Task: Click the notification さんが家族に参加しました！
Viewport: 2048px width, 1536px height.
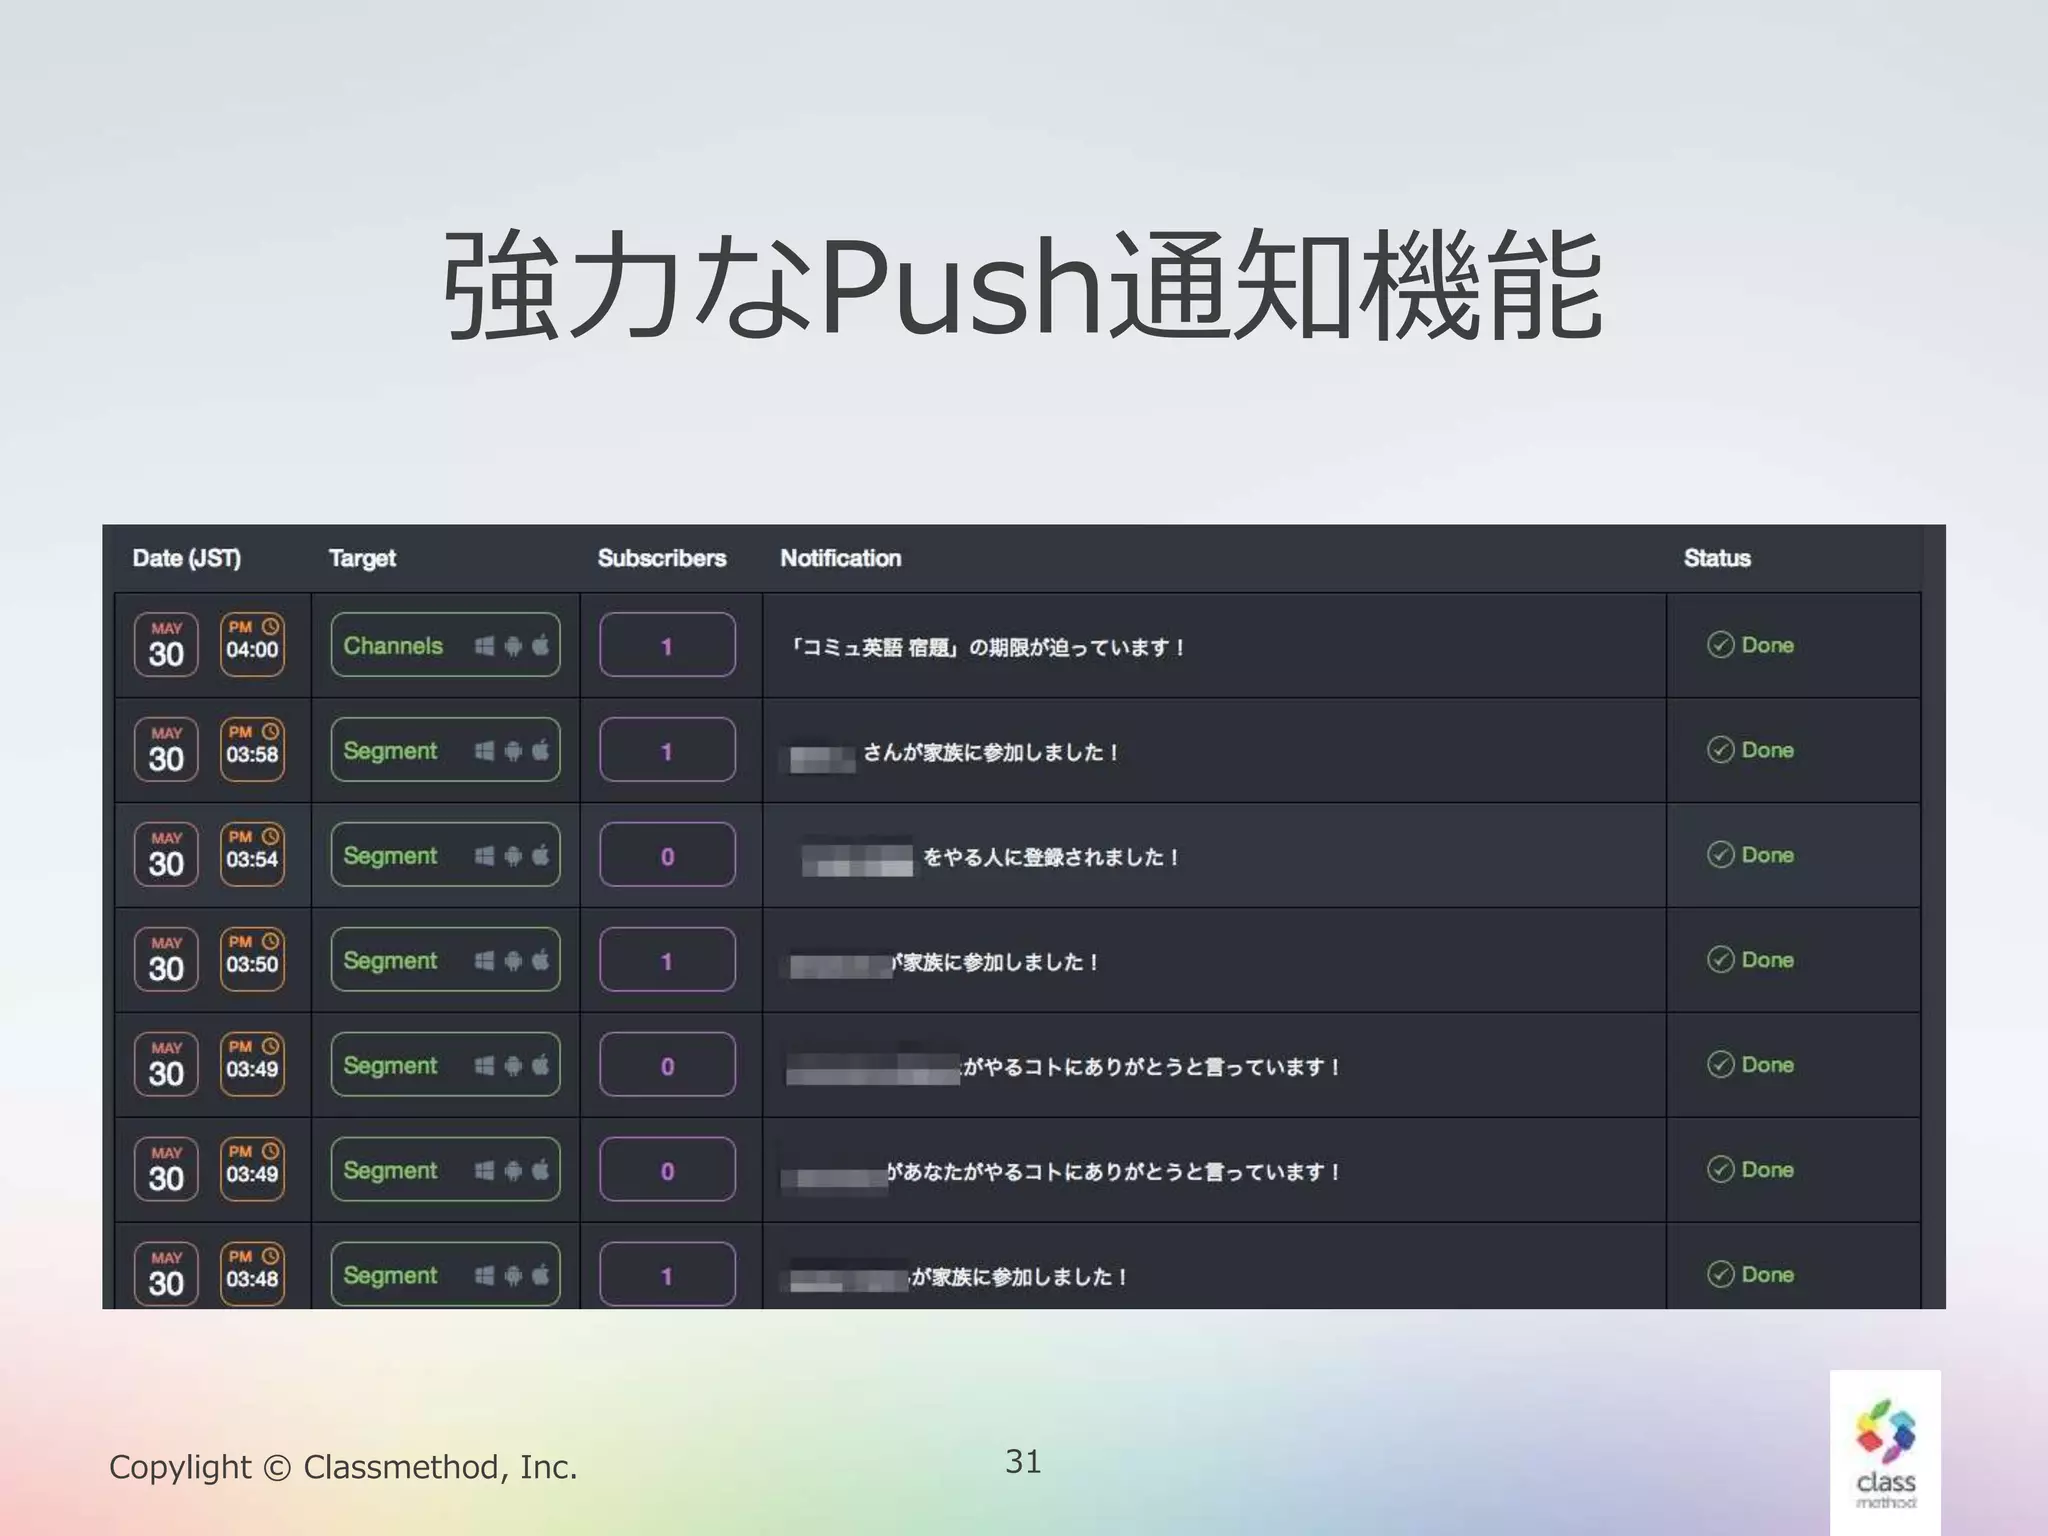Action: pyautogui.click(x=990, y=752)
